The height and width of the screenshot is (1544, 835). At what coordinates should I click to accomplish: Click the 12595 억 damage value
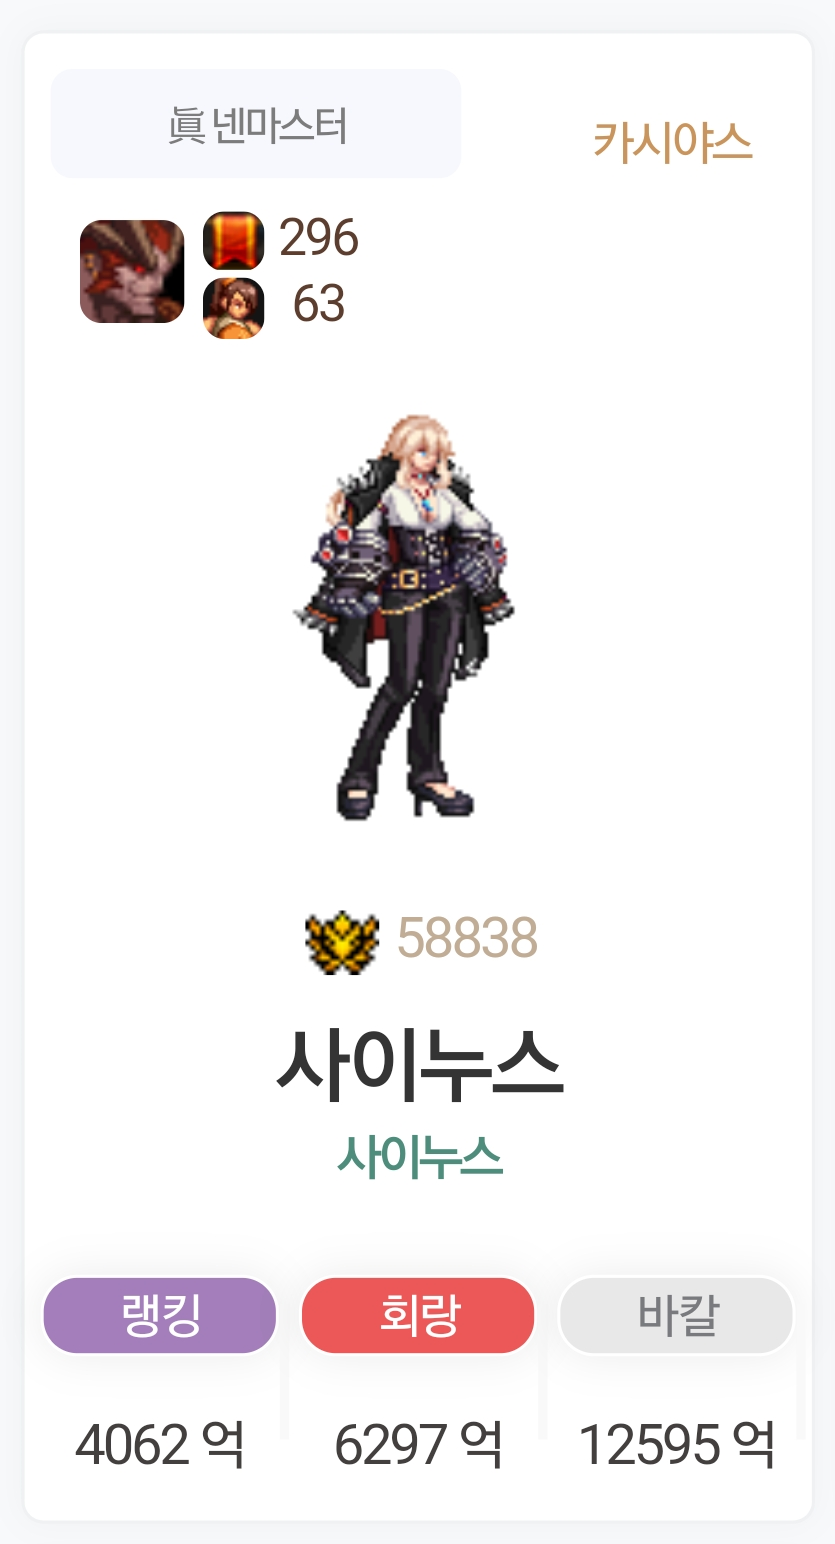click(677, 1445)
